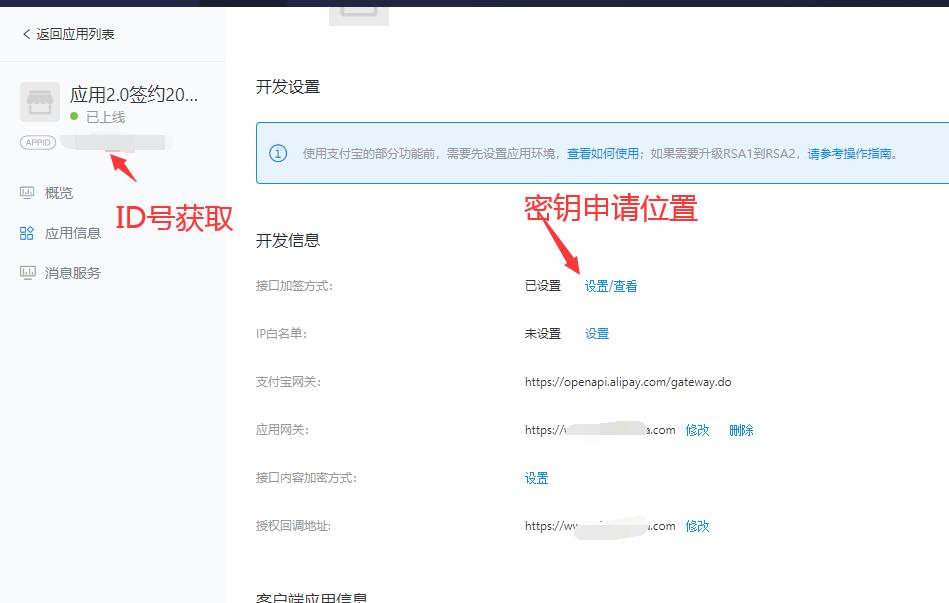Click the 概览 monitor icon
This screenshot has height=603, width=949.
(27, 193)
